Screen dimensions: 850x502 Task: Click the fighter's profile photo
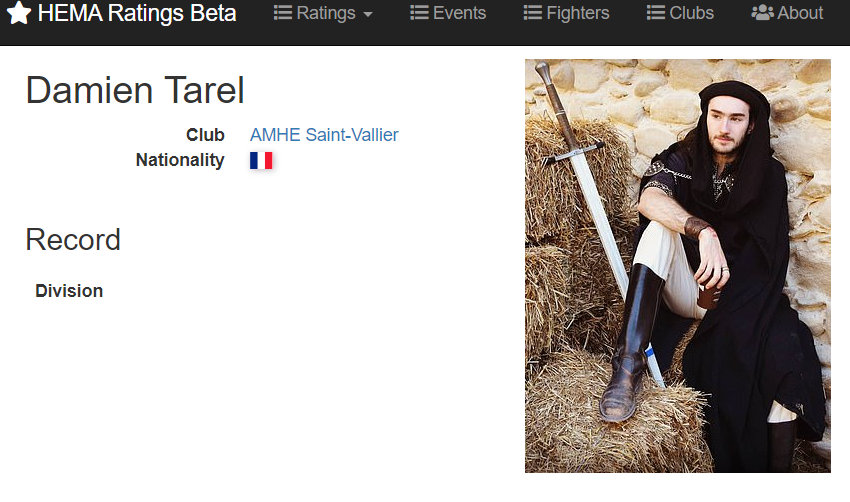pos(677,265)
